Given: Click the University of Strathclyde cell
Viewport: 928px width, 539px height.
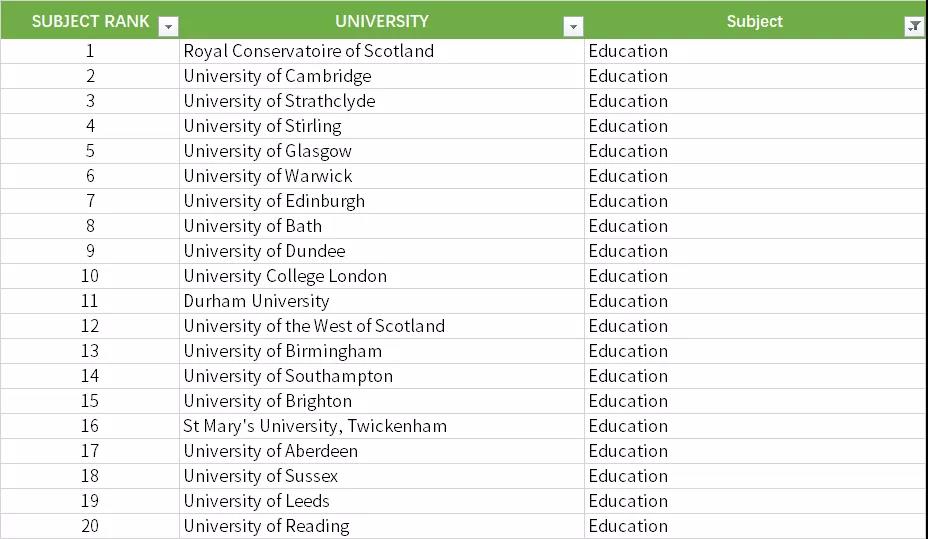Looking at the screenshot, I should tap(279, 101).
